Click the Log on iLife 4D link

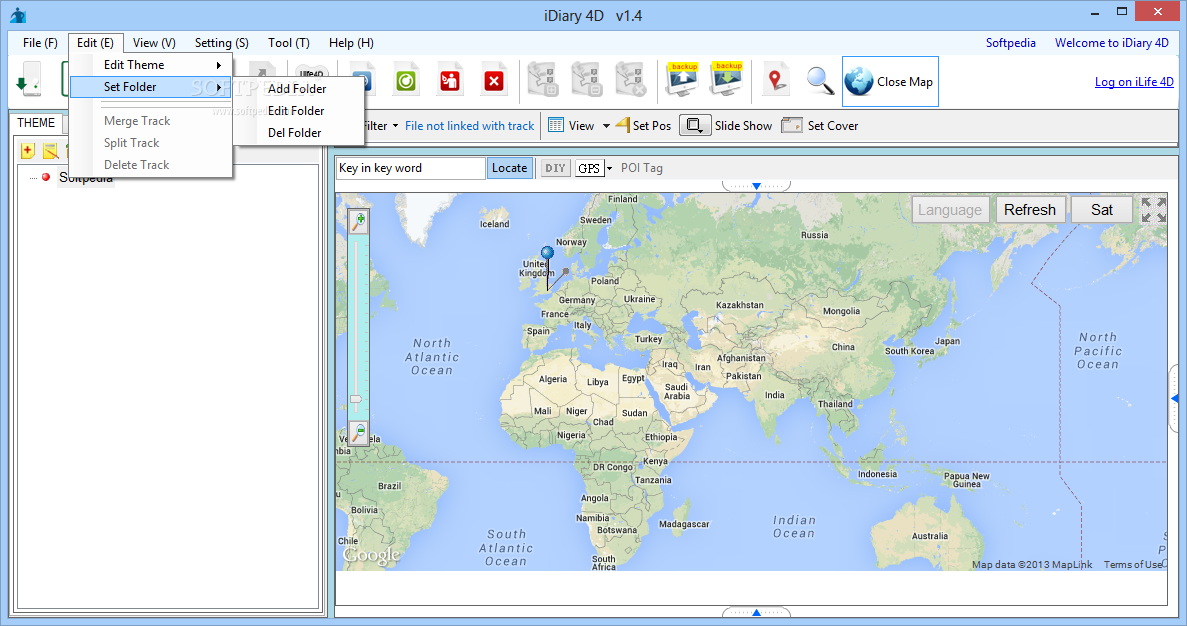pyautogui.click(x=1134, y=82)
